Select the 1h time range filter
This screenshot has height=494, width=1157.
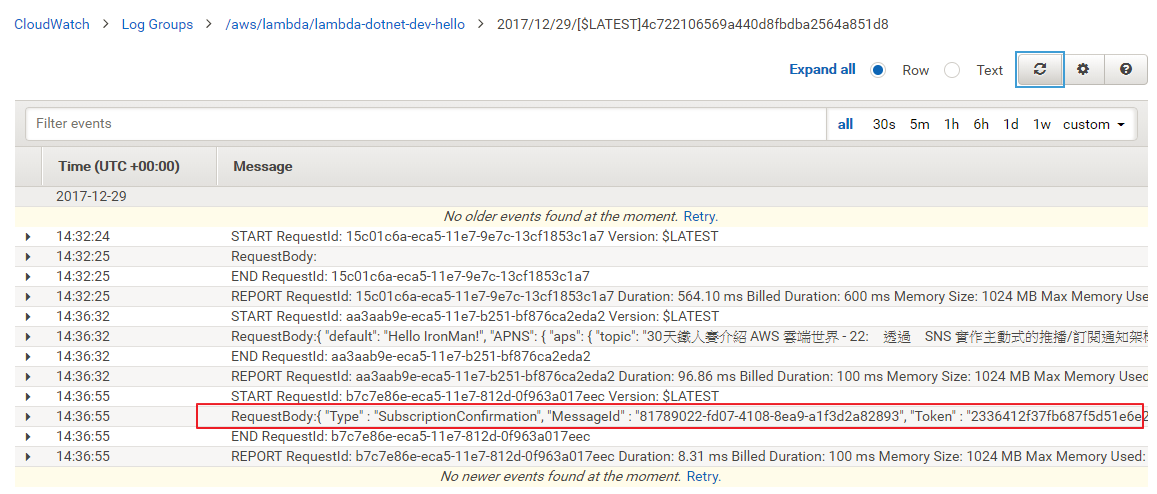point(951,124)
